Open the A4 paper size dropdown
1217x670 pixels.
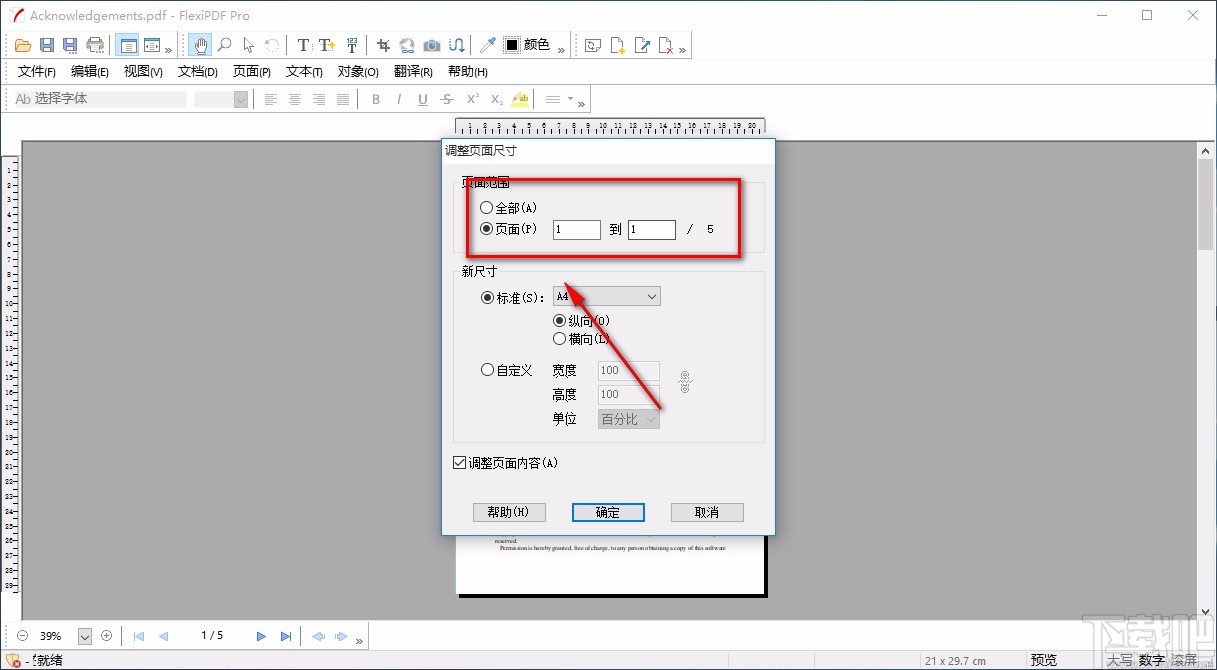click(651, 296)
